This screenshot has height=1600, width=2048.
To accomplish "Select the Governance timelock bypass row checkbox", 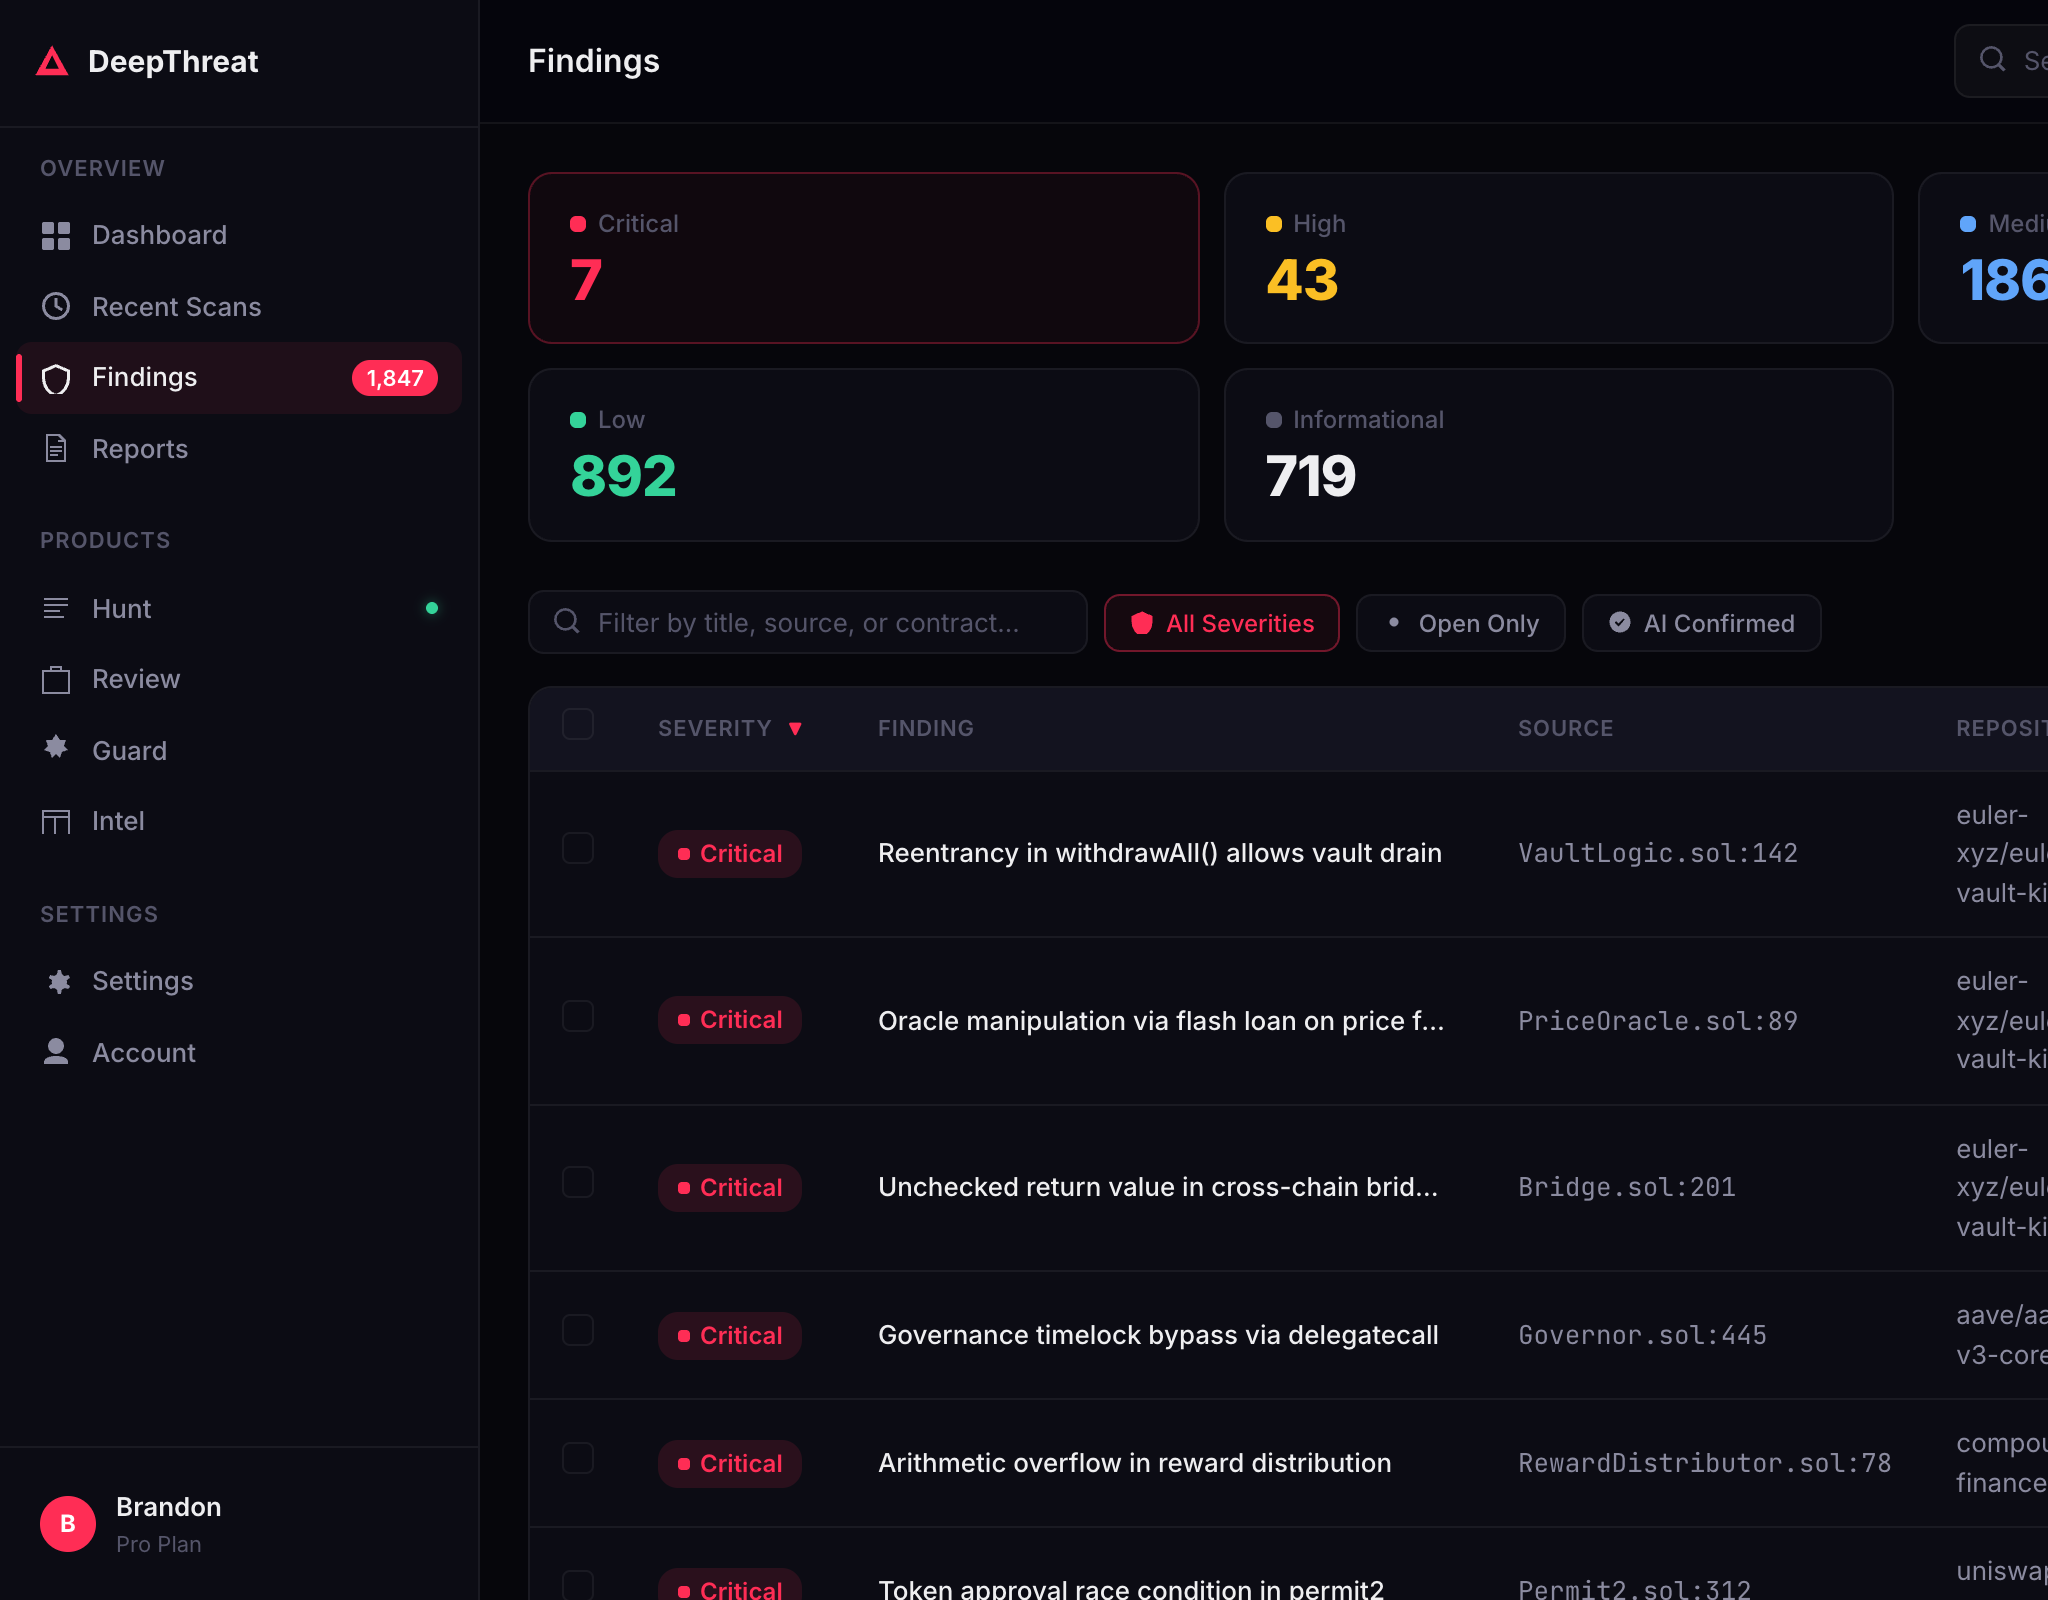I will tap(578, 1331).
